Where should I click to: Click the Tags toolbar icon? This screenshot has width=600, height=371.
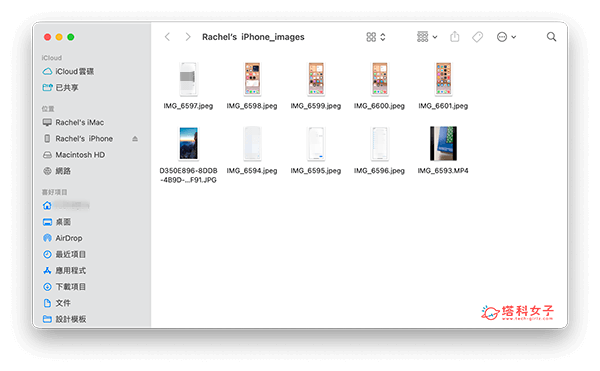[478, 37]
